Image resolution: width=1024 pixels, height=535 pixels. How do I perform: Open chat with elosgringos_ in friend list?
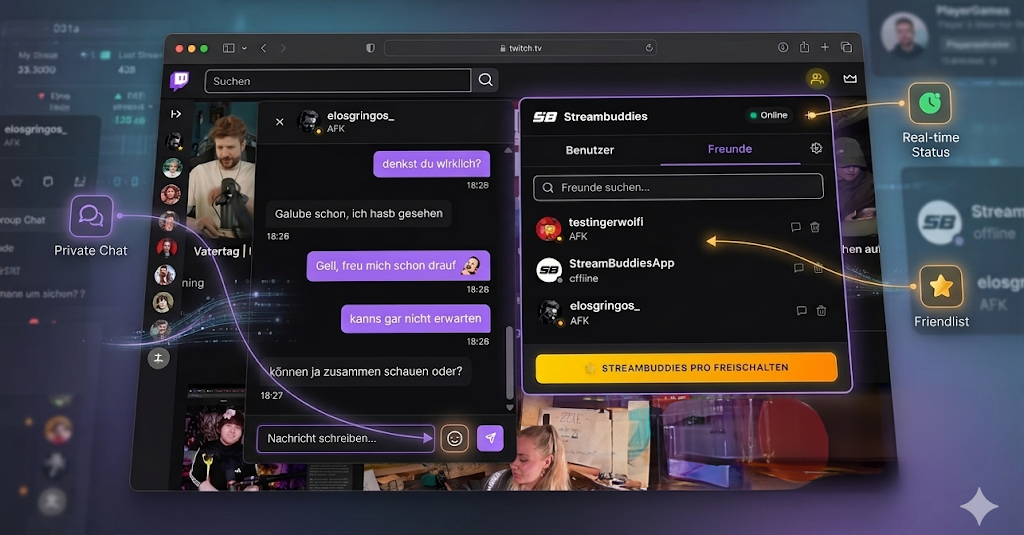tap(801, 311)
